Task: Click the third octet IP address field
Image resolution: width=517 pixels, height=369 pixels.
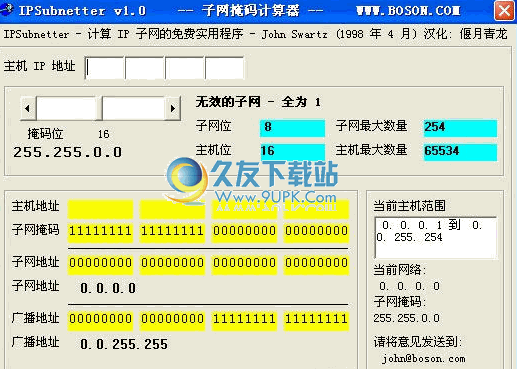Action: pos(185,68)
